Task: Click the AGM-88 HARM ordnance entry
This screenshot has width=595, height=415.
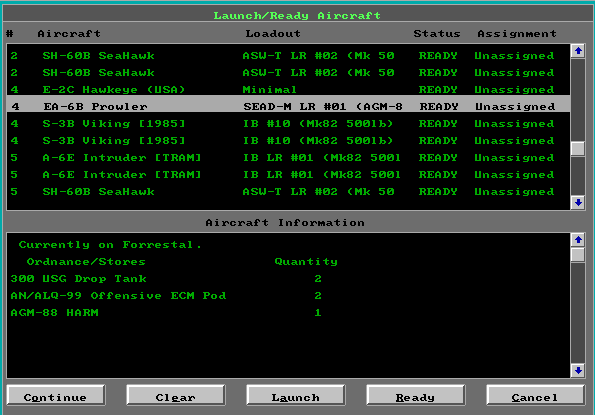Action: pyautogui.click(x=54, y=313)
